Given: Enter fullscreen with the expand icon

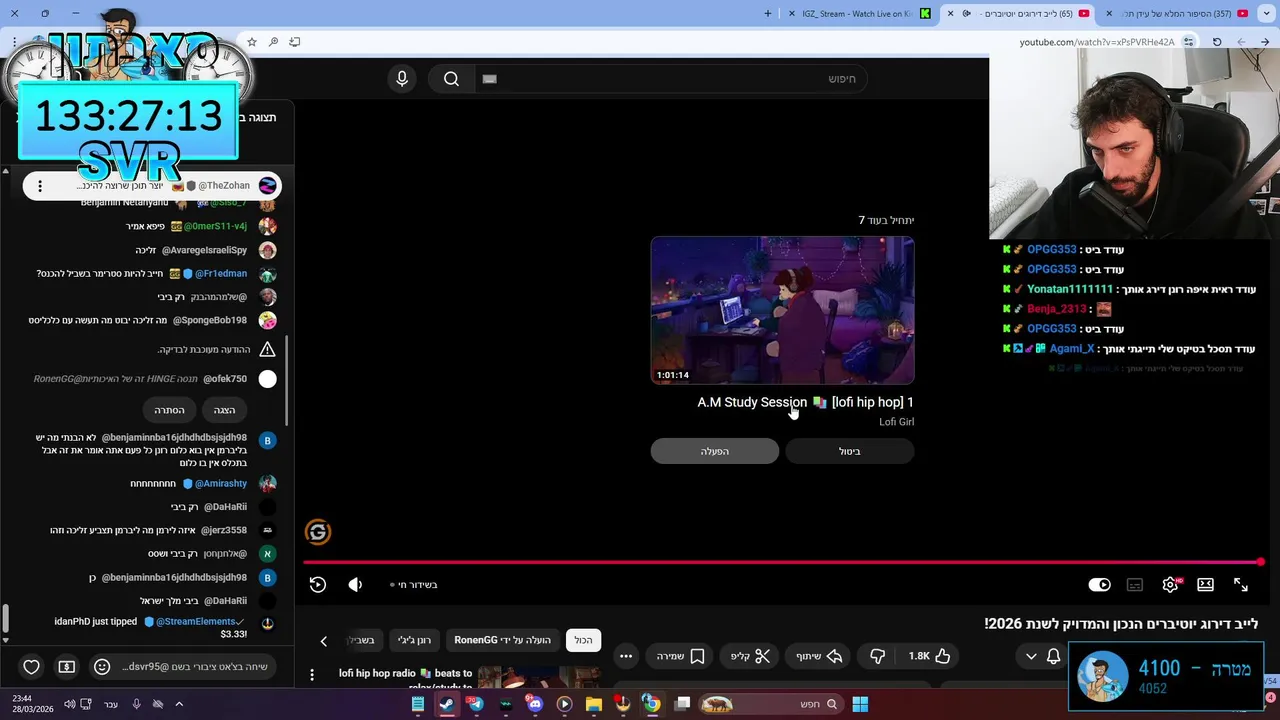Looking at the screenshot, I should click(1241, 585).
